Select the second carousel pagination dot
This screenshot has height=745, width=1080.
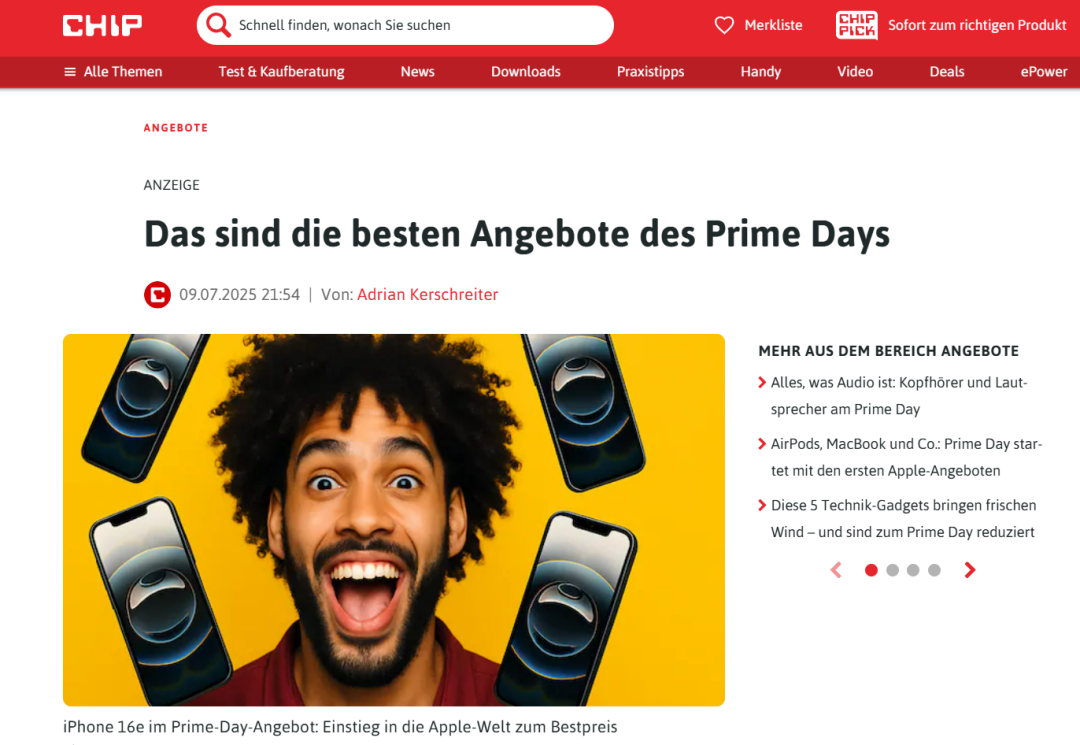[x=893, y=570]
